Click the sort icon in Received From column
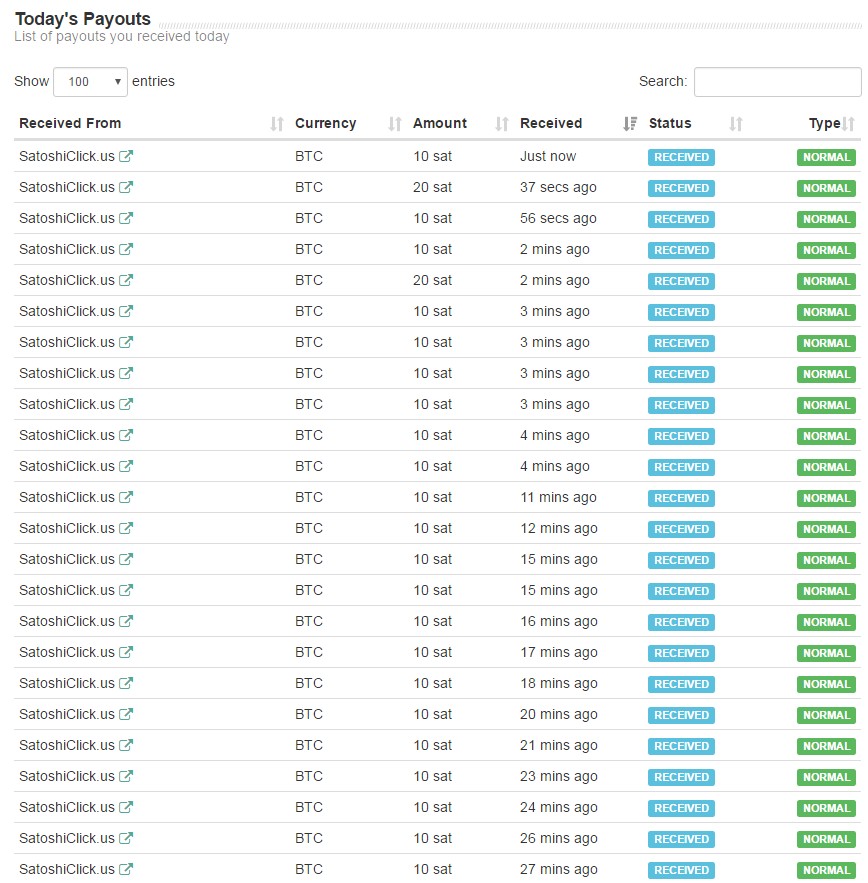Image resolution: width=868 pixels, height=883 pixels. tap(277, 124)
